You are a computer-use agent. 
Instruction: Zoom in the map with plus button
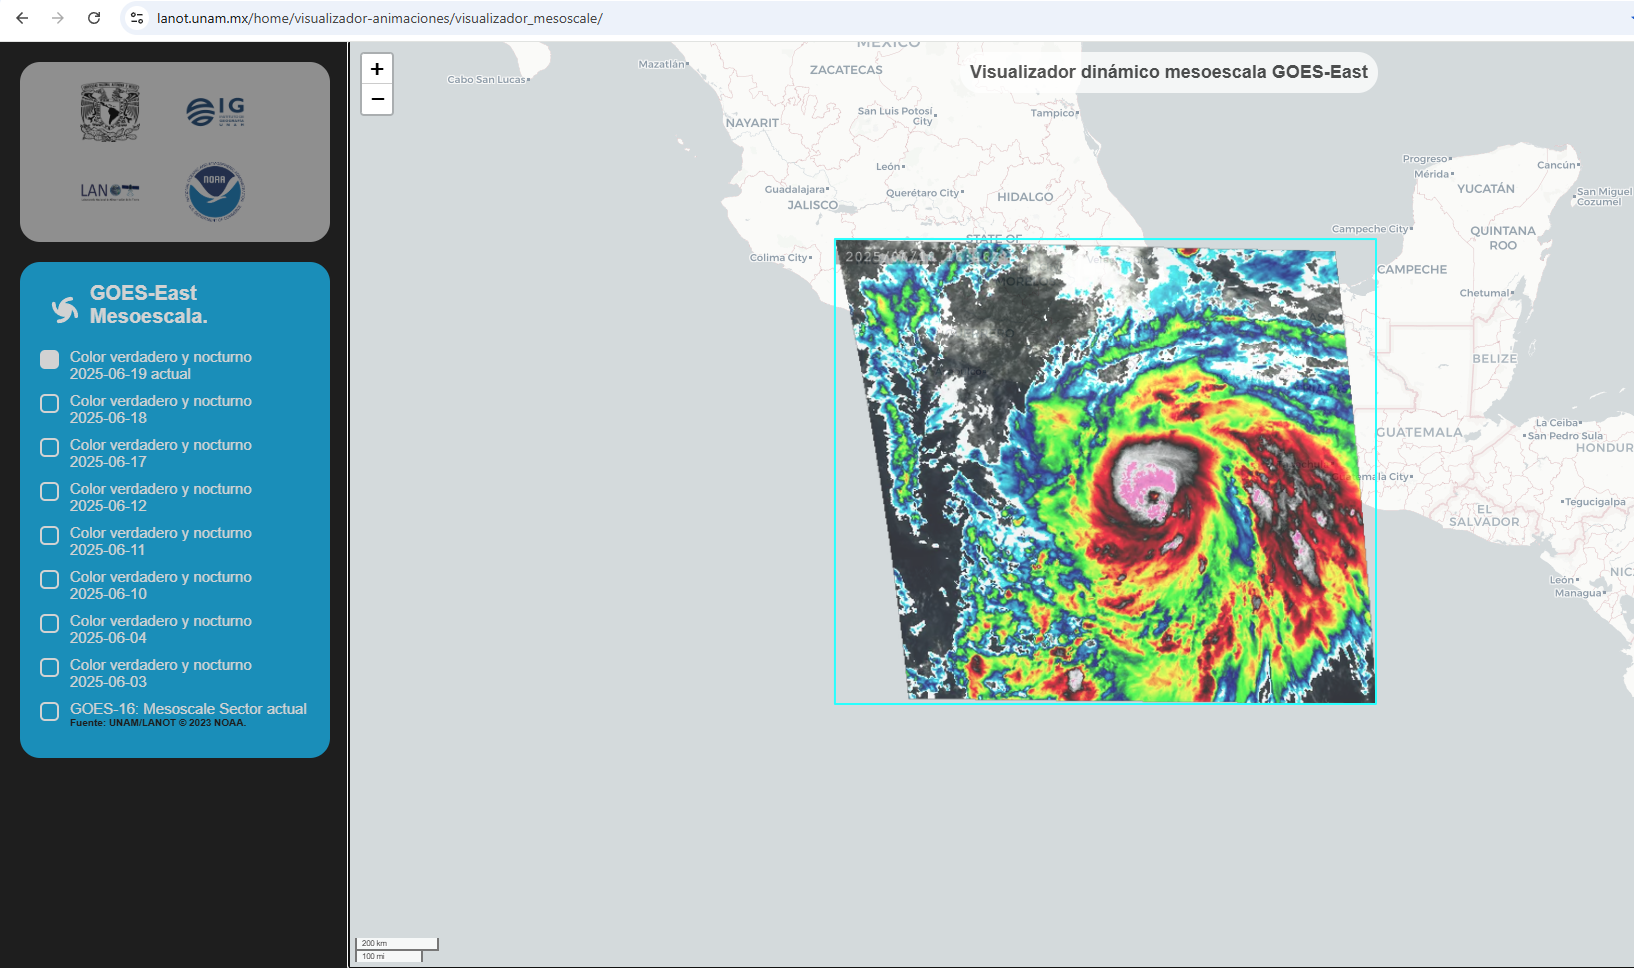[x=377, y=69]
